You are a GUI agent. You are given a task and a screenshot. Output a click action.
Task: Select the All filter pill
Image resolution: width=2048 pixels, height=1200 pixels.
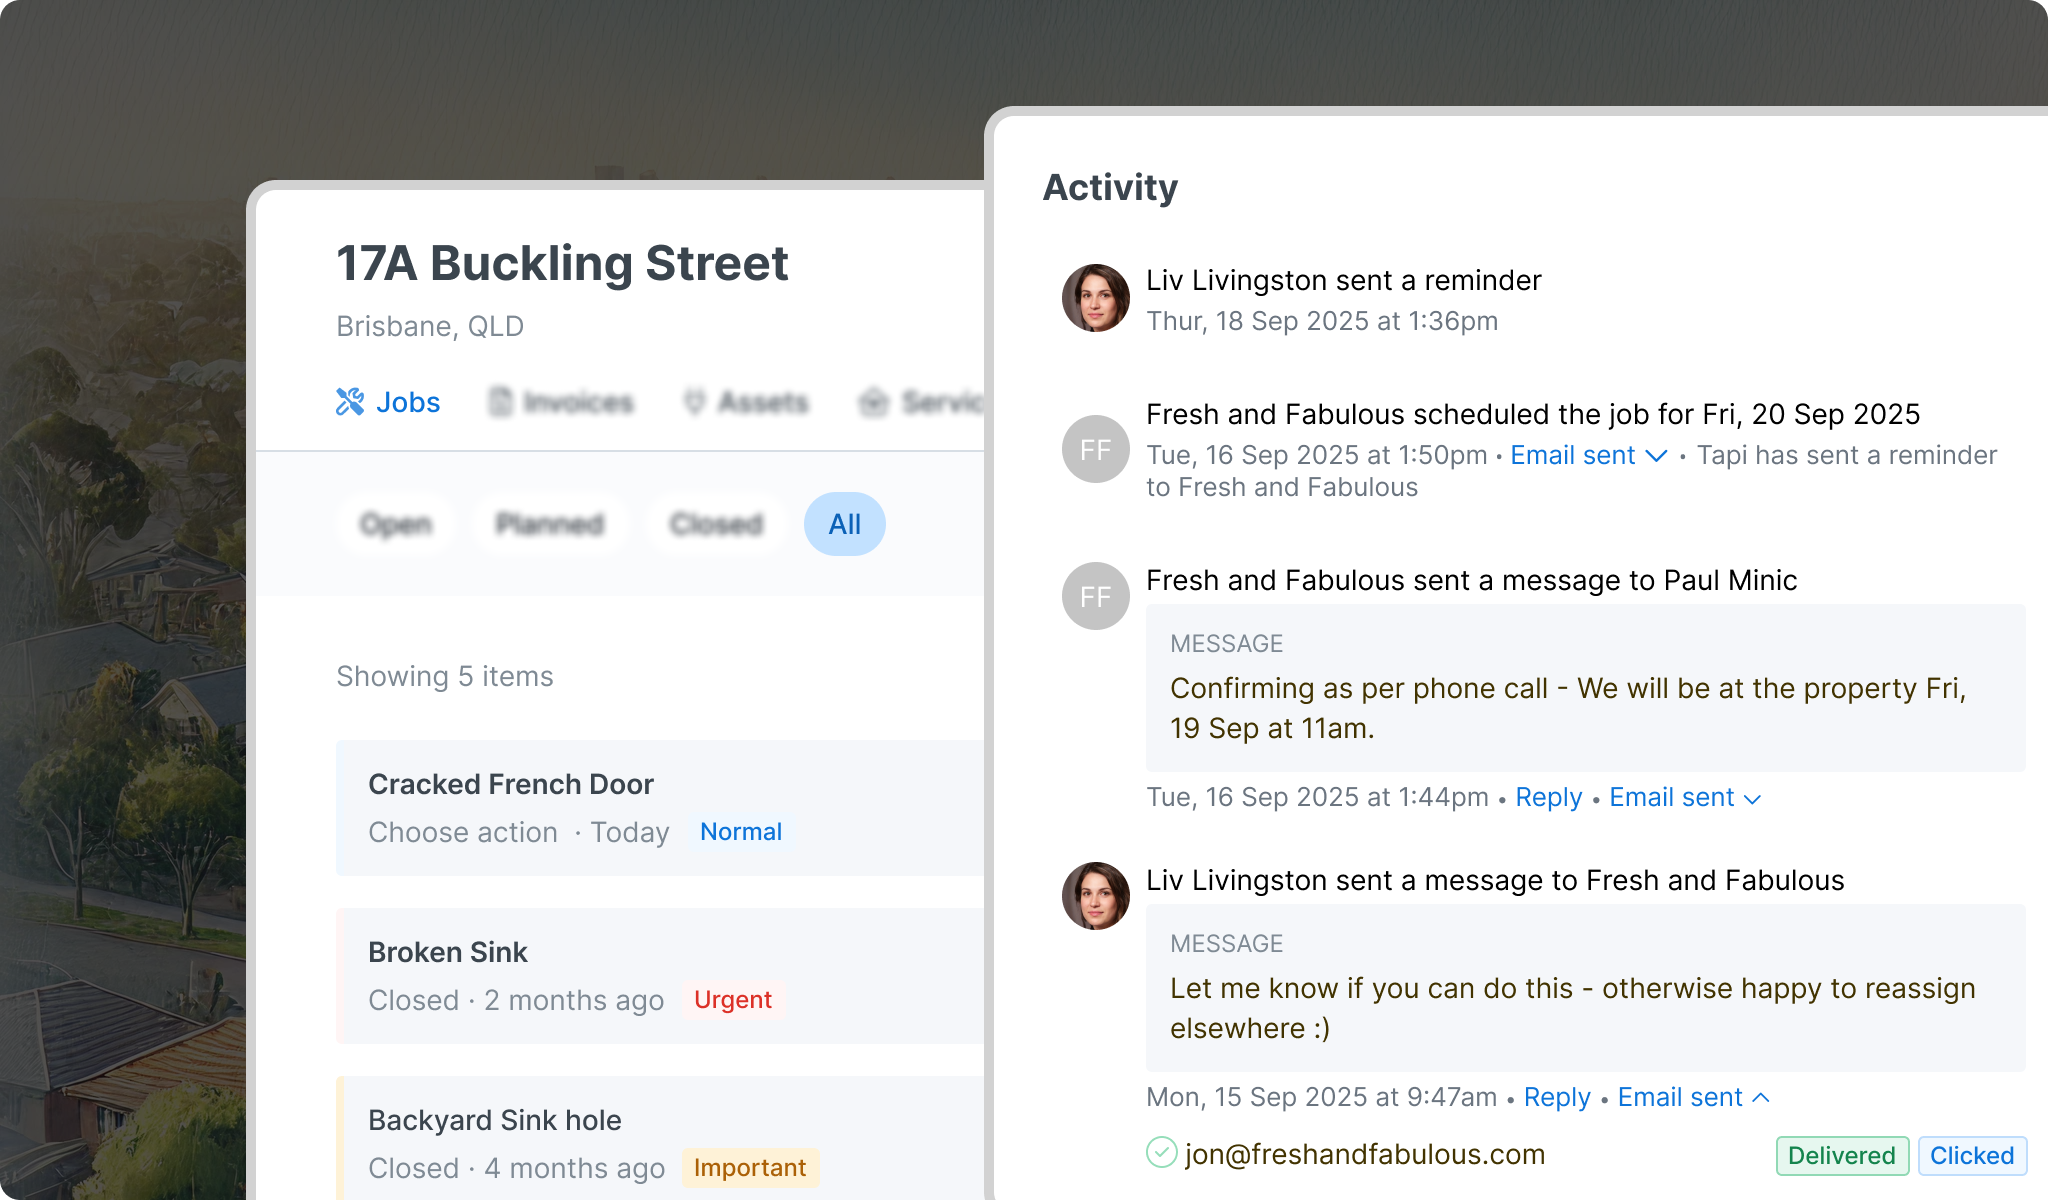[844, 524]
